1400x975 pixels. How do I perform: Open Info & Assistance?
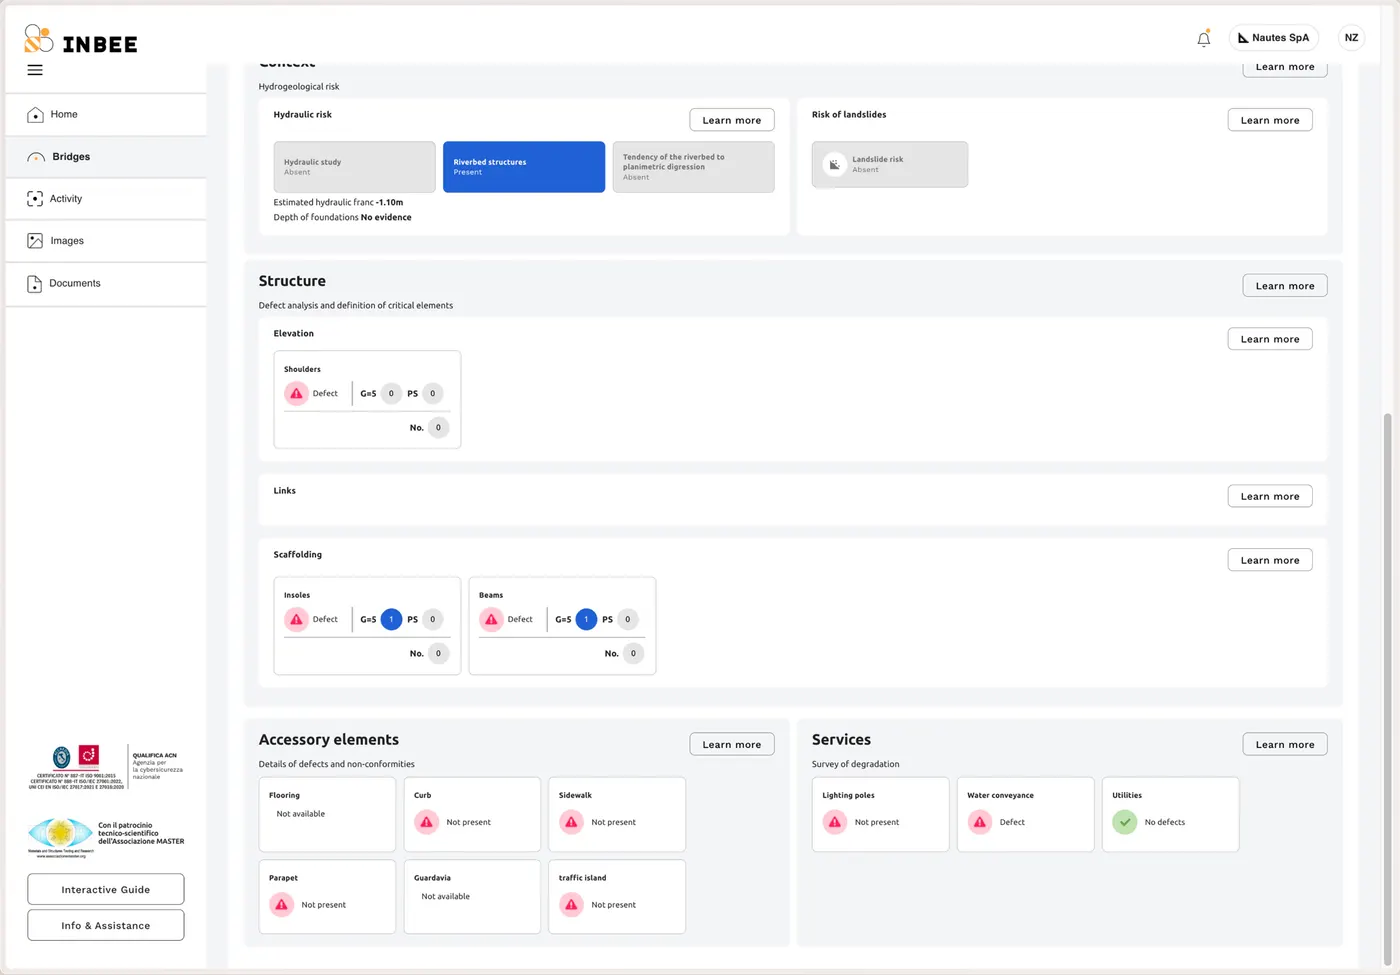click(x=106, y=926)
